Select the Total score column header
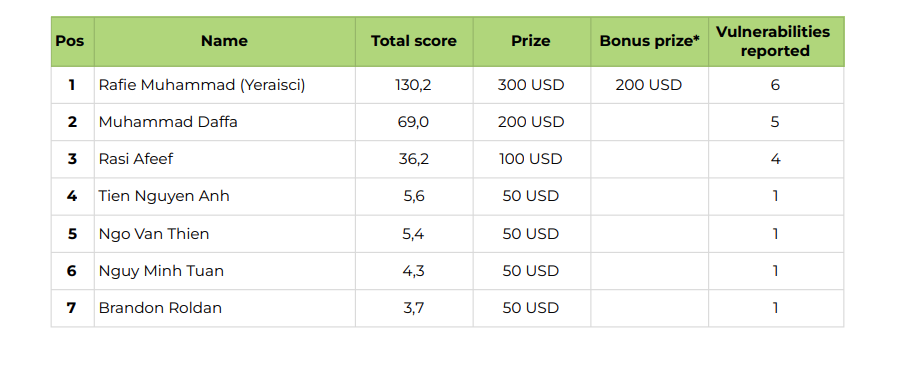The image size is (897, 365). (414, 41)
